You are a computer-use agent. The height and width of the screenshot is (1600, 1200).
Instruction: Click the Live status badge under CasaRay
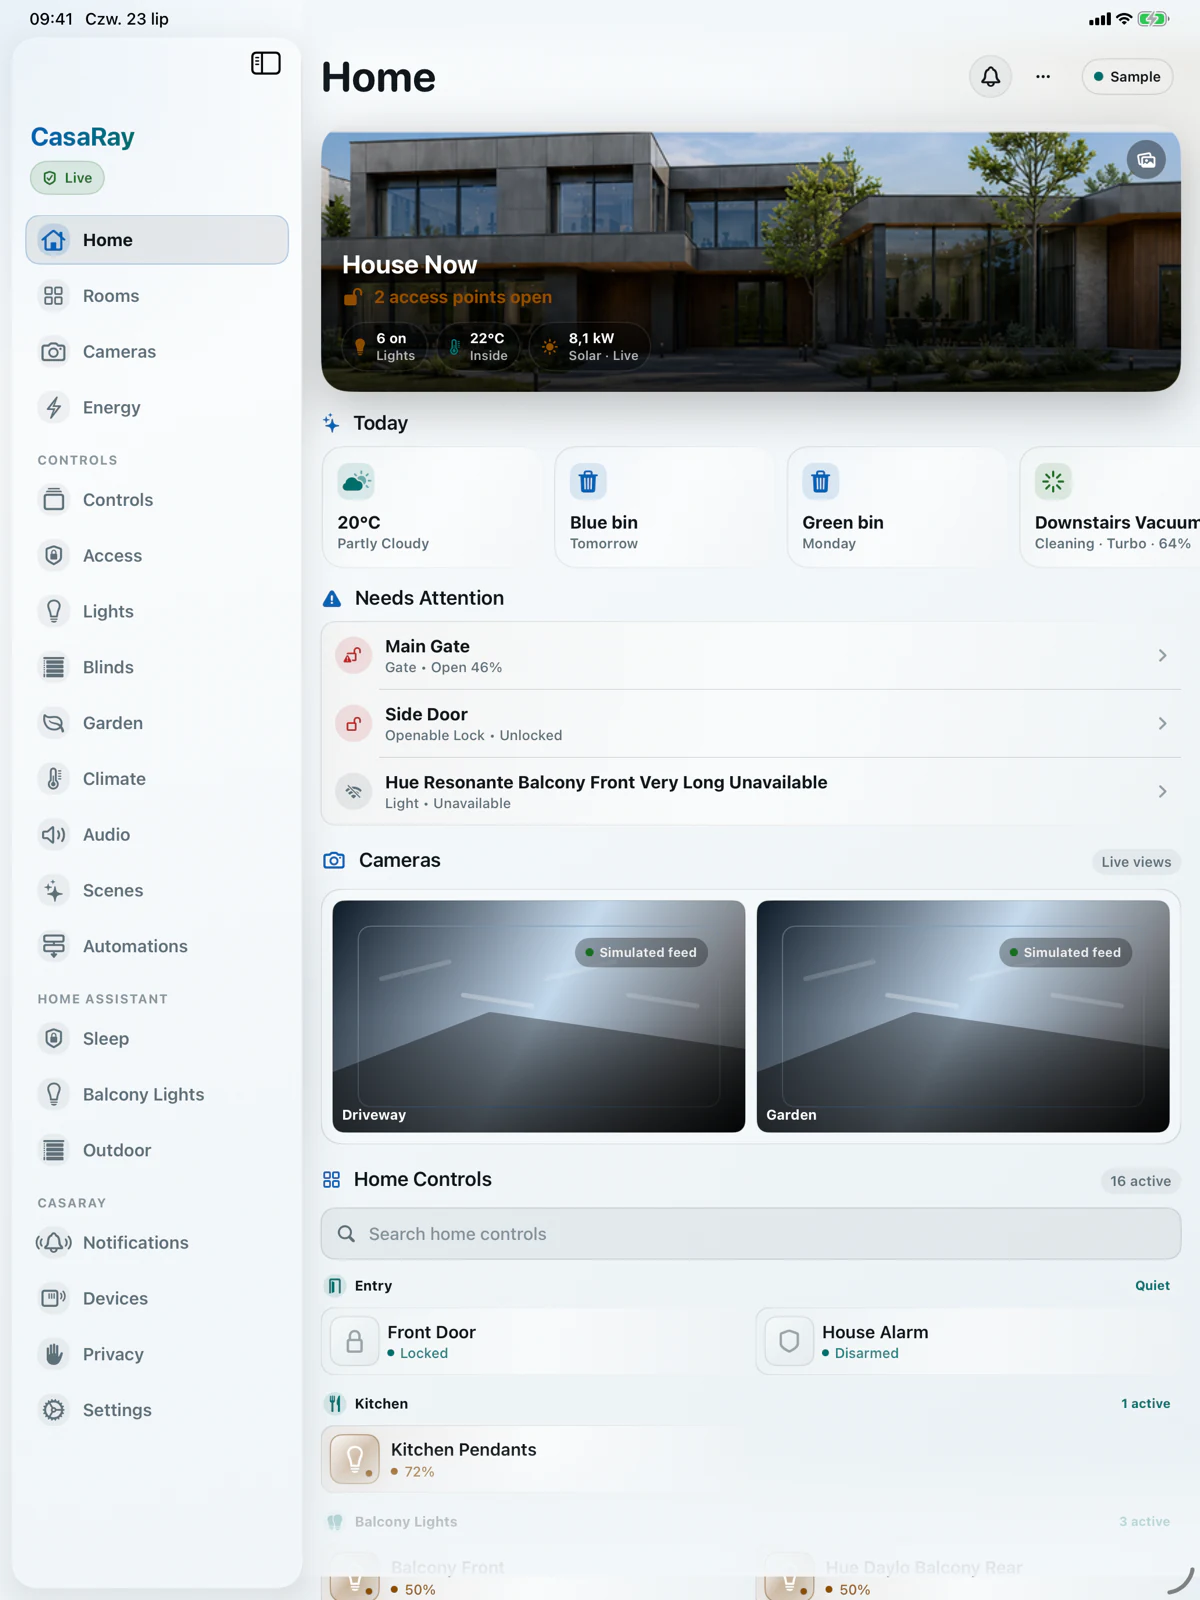[x=67, y=178]
